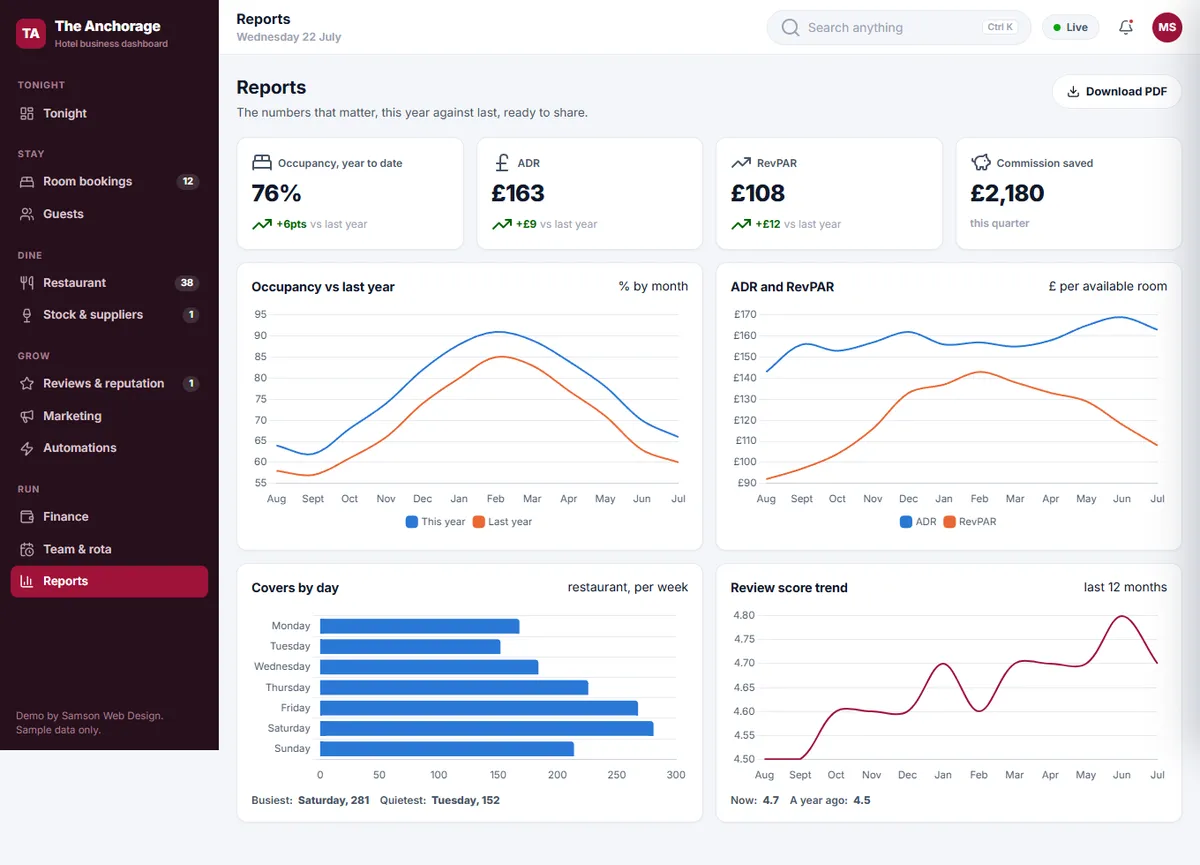Toggle the Last year legend series

tap(502, 522)
